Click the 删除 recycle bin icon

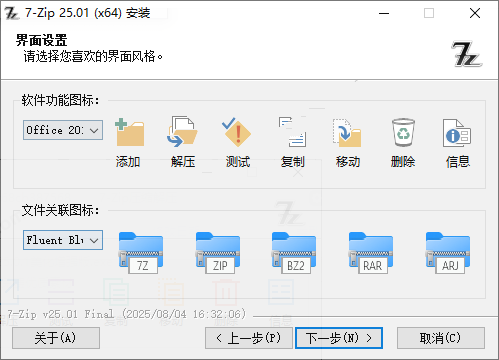403,132
